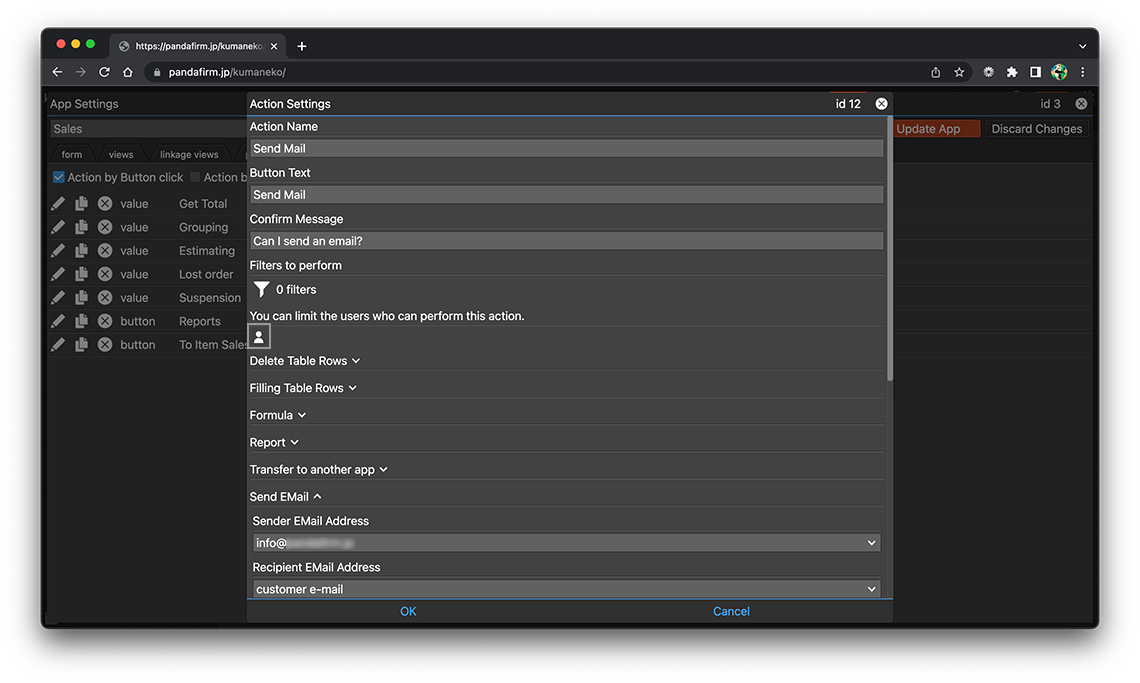Delete the Lost order action row
Viewport: 1140px width, 683px height.
point(105,274)
